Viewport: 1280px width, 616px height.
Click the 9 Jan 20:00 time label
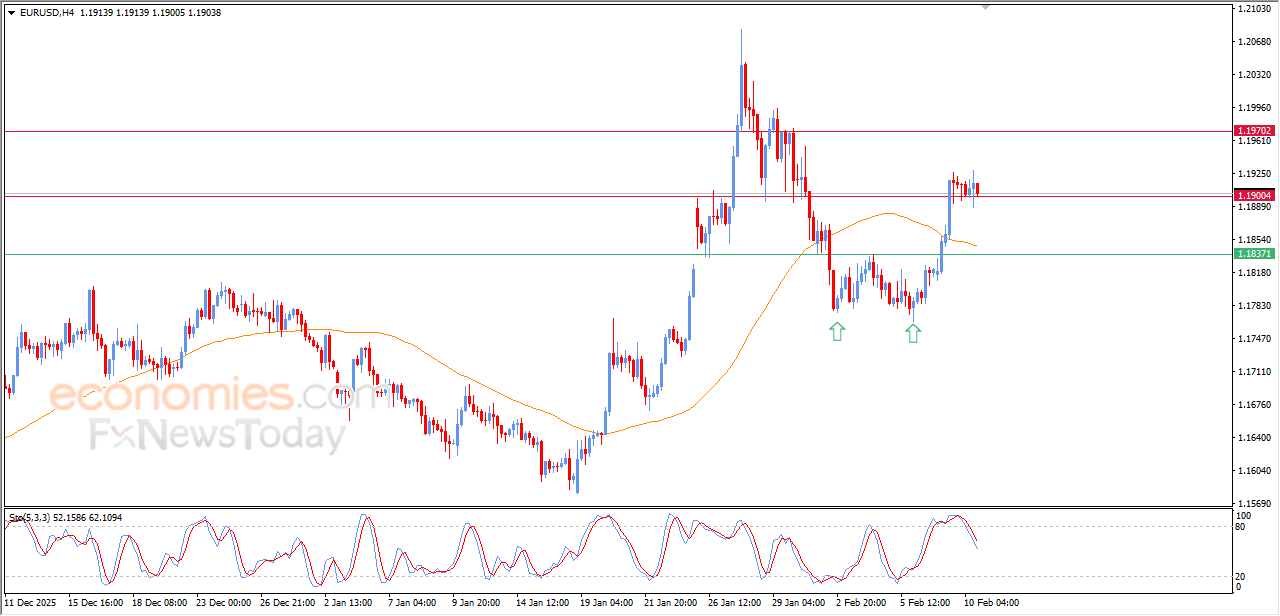pos(476,603)
